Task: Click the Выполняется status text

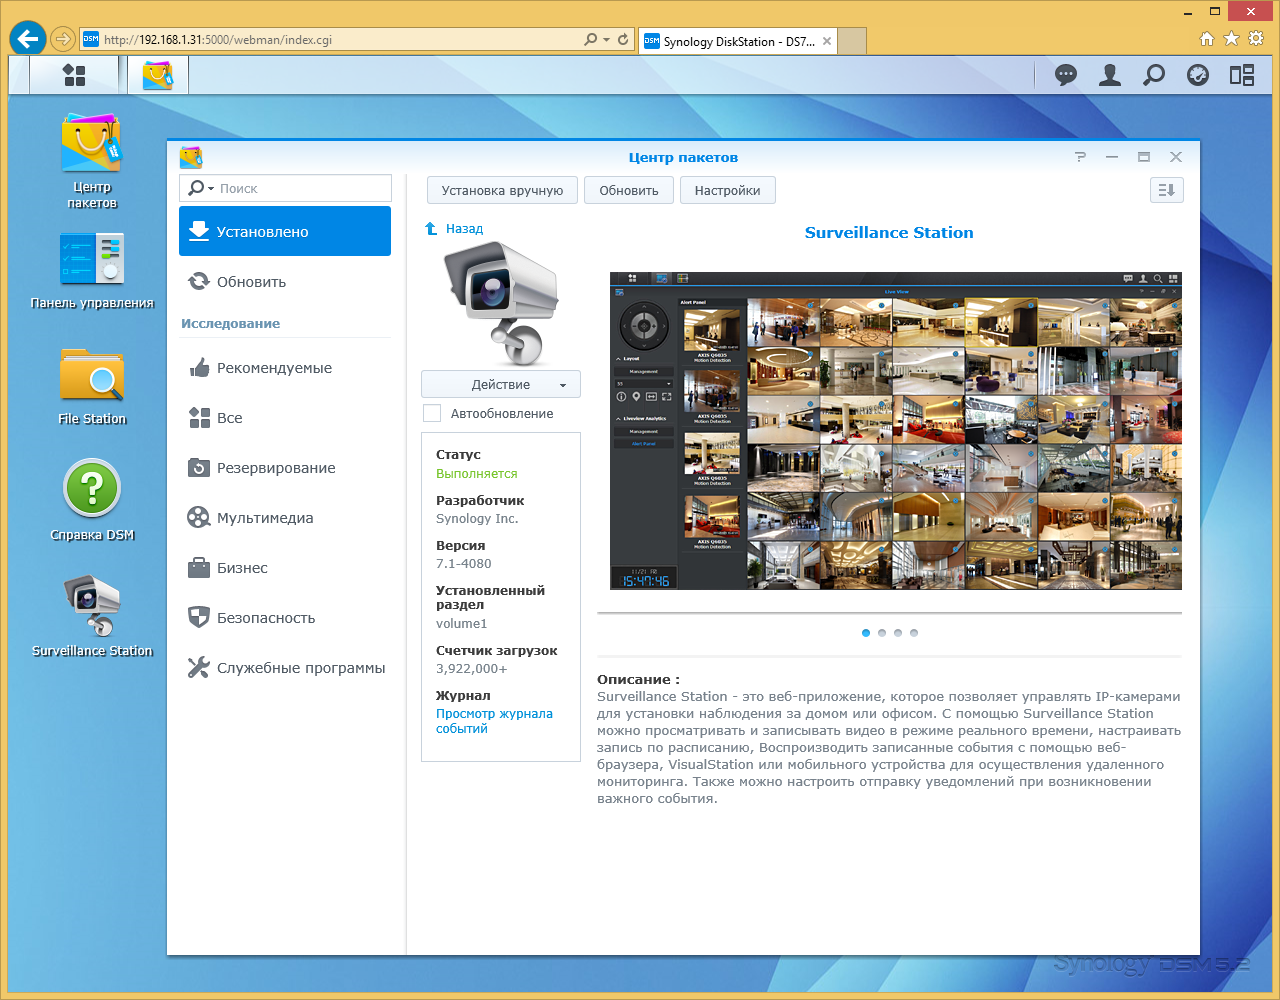Action: pos(477,473)
